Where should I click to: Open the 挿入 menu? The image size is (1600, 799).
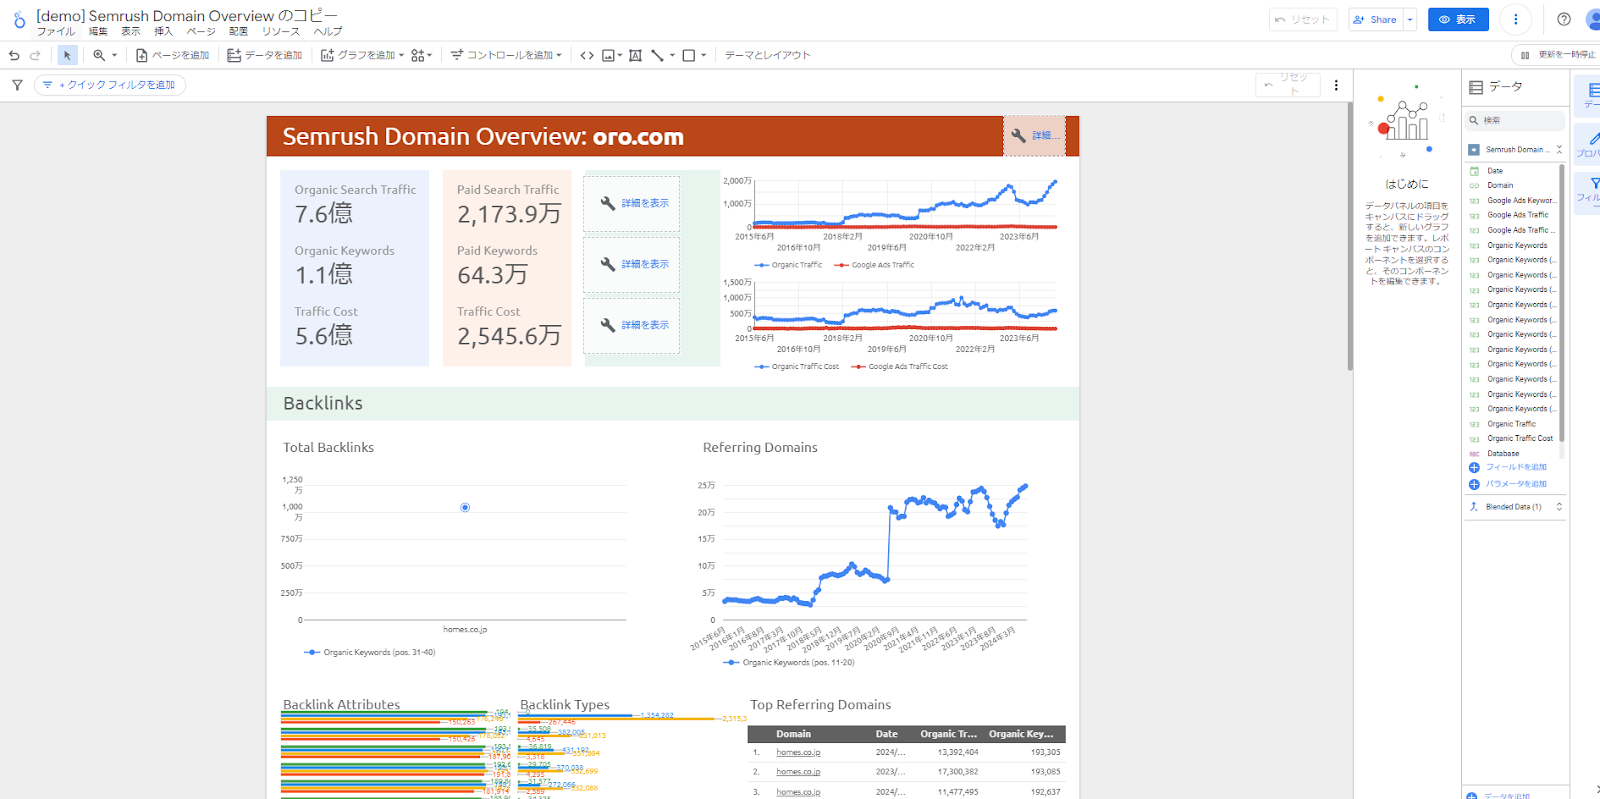[163, 31]
